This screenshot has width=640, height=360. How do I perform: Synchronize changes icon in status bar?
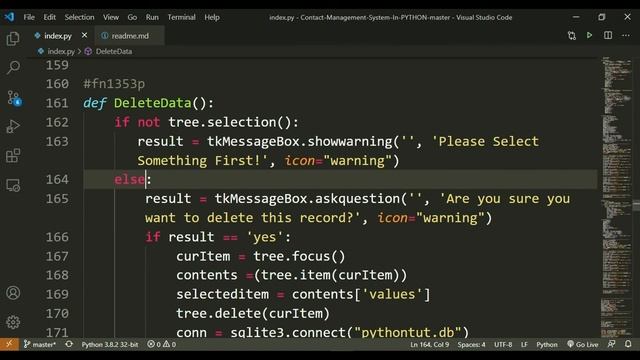tap(69, 344)
